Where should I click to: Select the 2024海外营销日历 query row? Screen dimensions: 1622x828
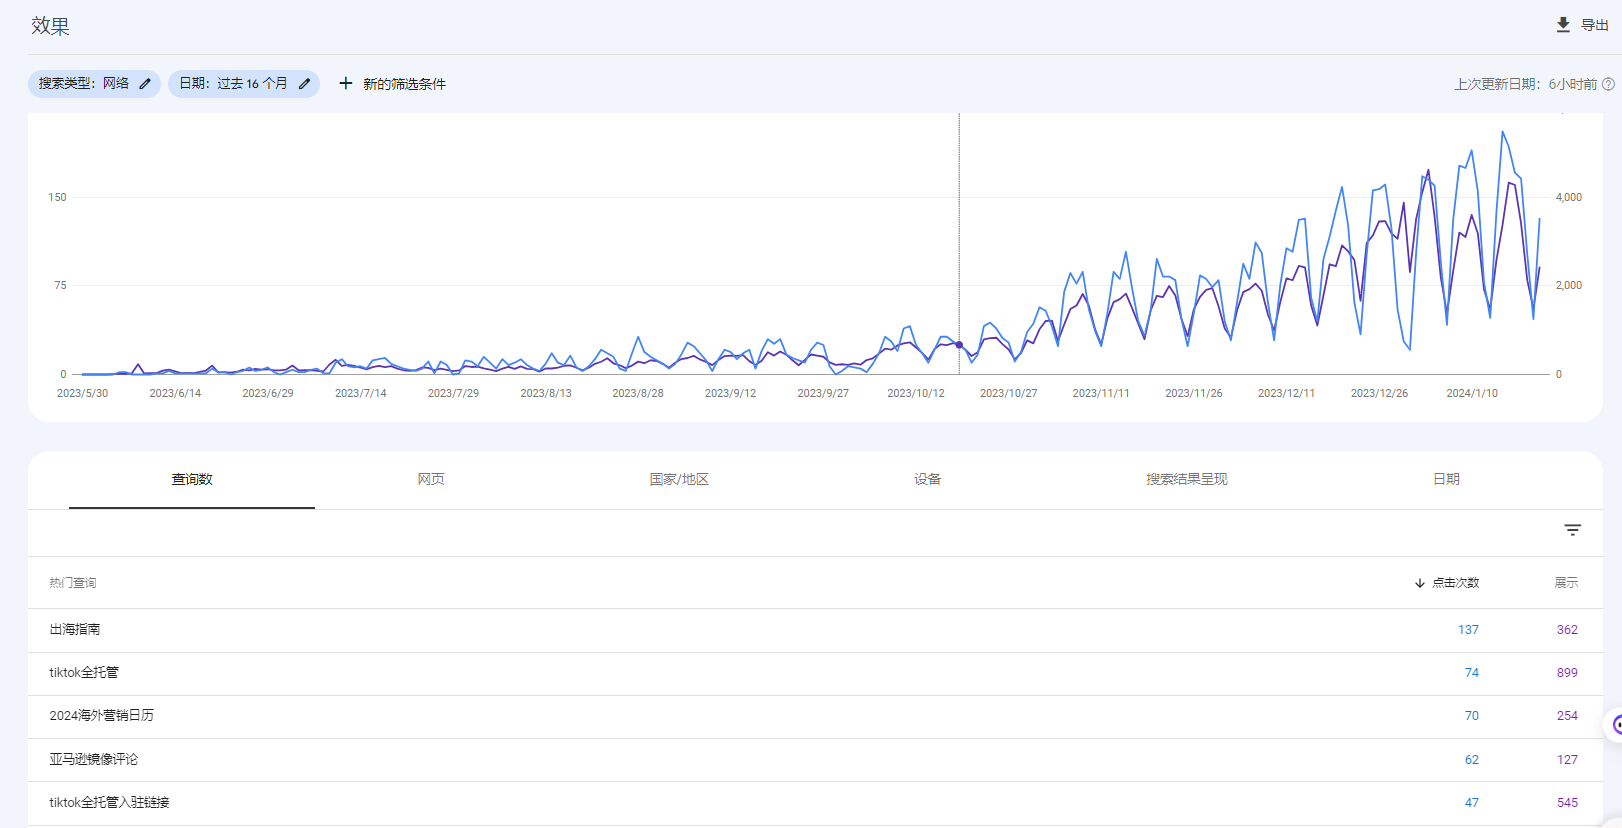[x=815, y=716]
